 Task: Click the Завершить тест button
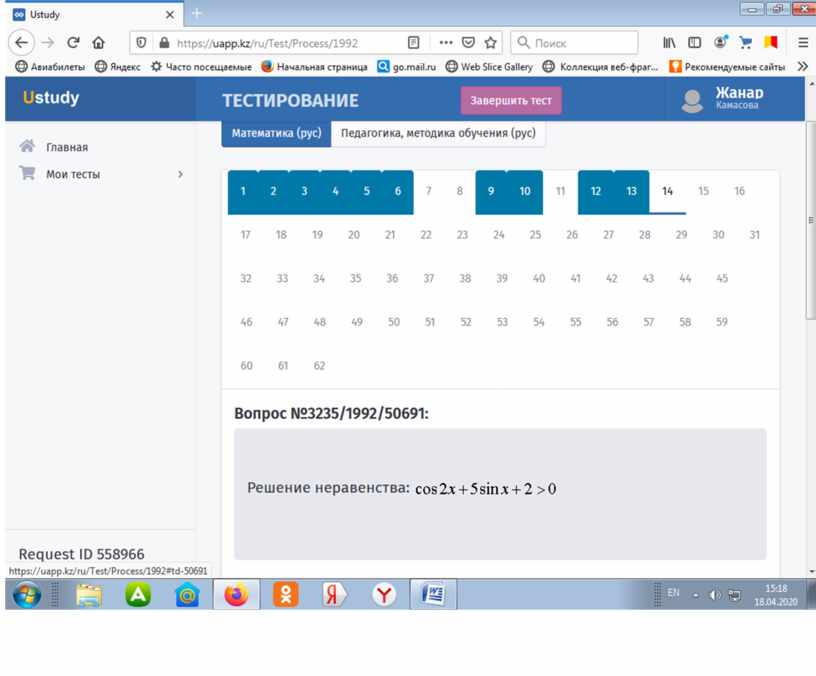pos(511,100)
